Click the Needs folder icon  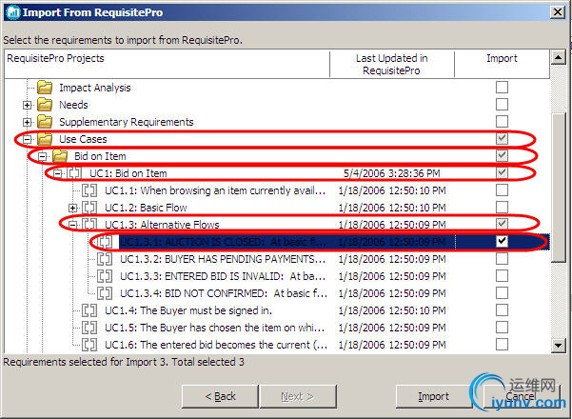pos(45,105)
